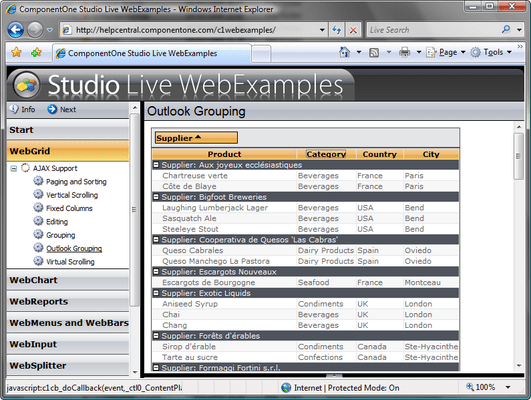The image size is (531, 400).
Task: Select the ComponentOne Studio Live WebExamples tab
Action: click(152, 53)
